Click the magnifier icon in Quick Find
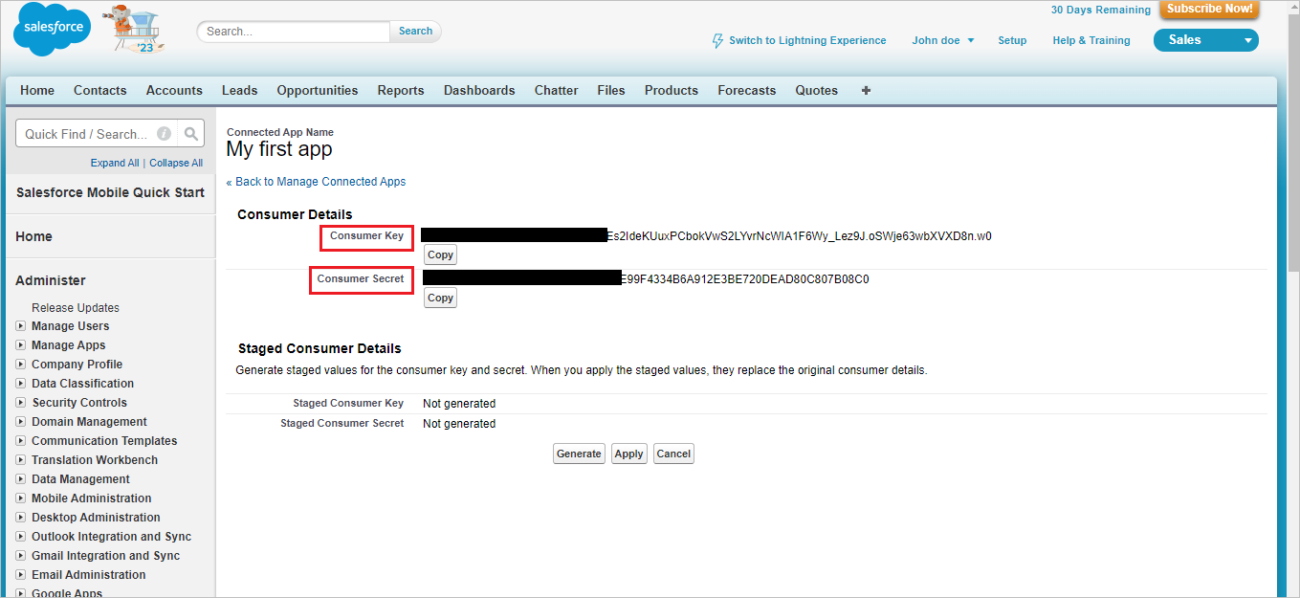Image resolution: width=1300 pixels, height=598 pixels. pos(191,133)
